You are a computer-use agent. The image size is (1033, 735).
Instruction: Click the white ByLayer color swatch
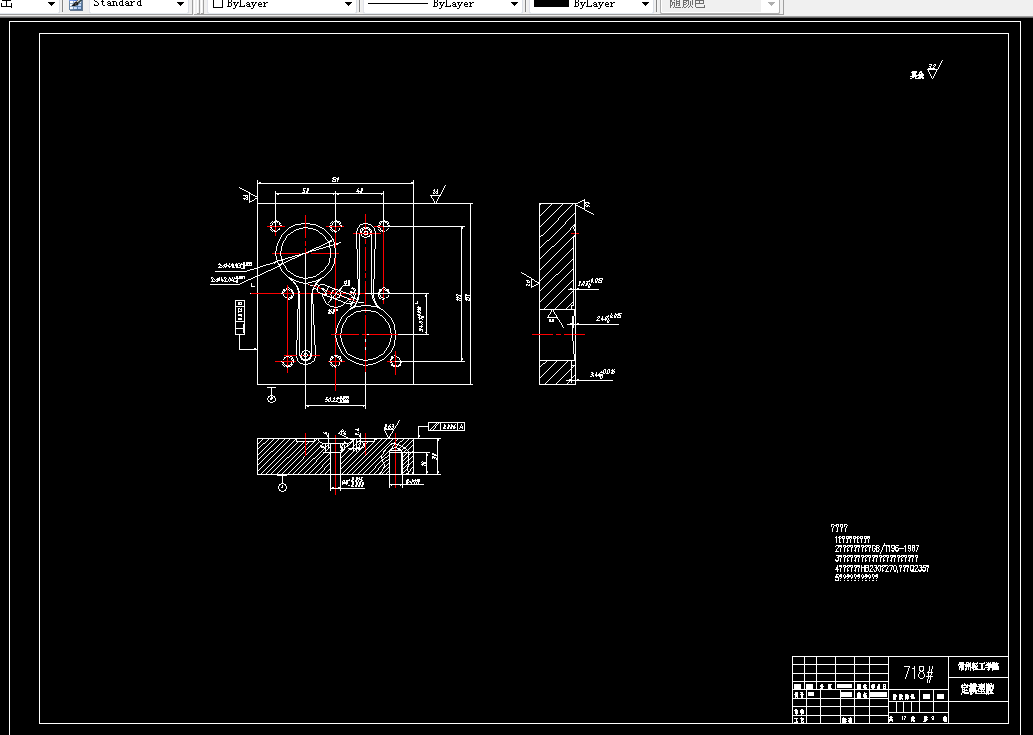pyautogui.click(x=217, y=4)
